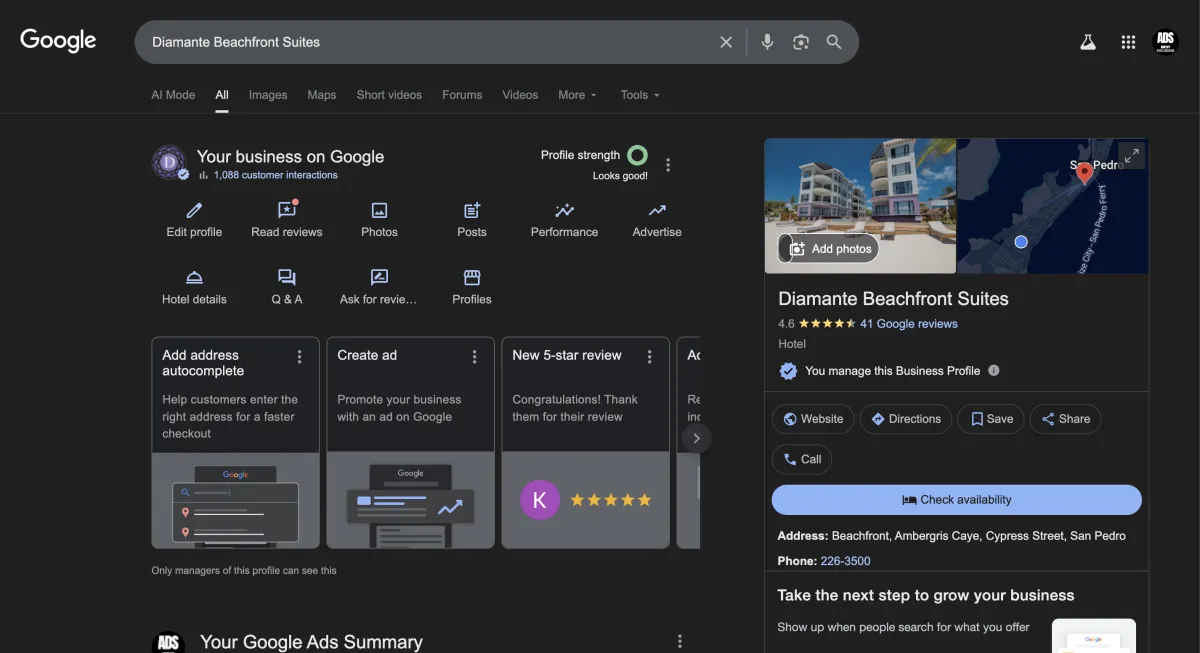Search by voice microphone icon
The image size is (1200, 653).
pyautogui.click(x=767, y=42)
